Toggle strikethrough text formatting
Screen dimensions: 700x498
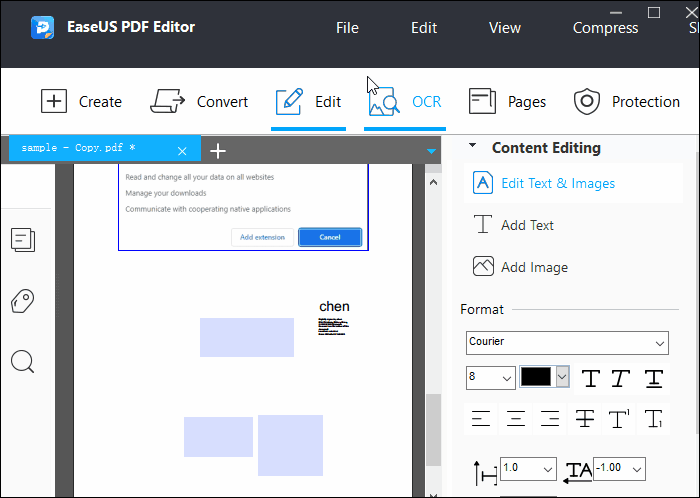click(x=585, y=419)
